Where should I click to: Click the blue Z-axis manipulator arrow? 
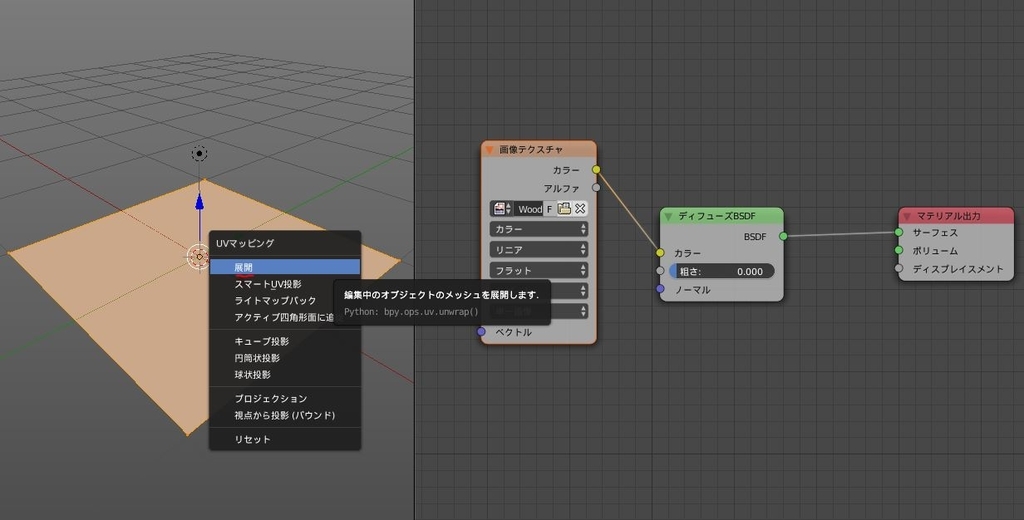tap(199, 201)
